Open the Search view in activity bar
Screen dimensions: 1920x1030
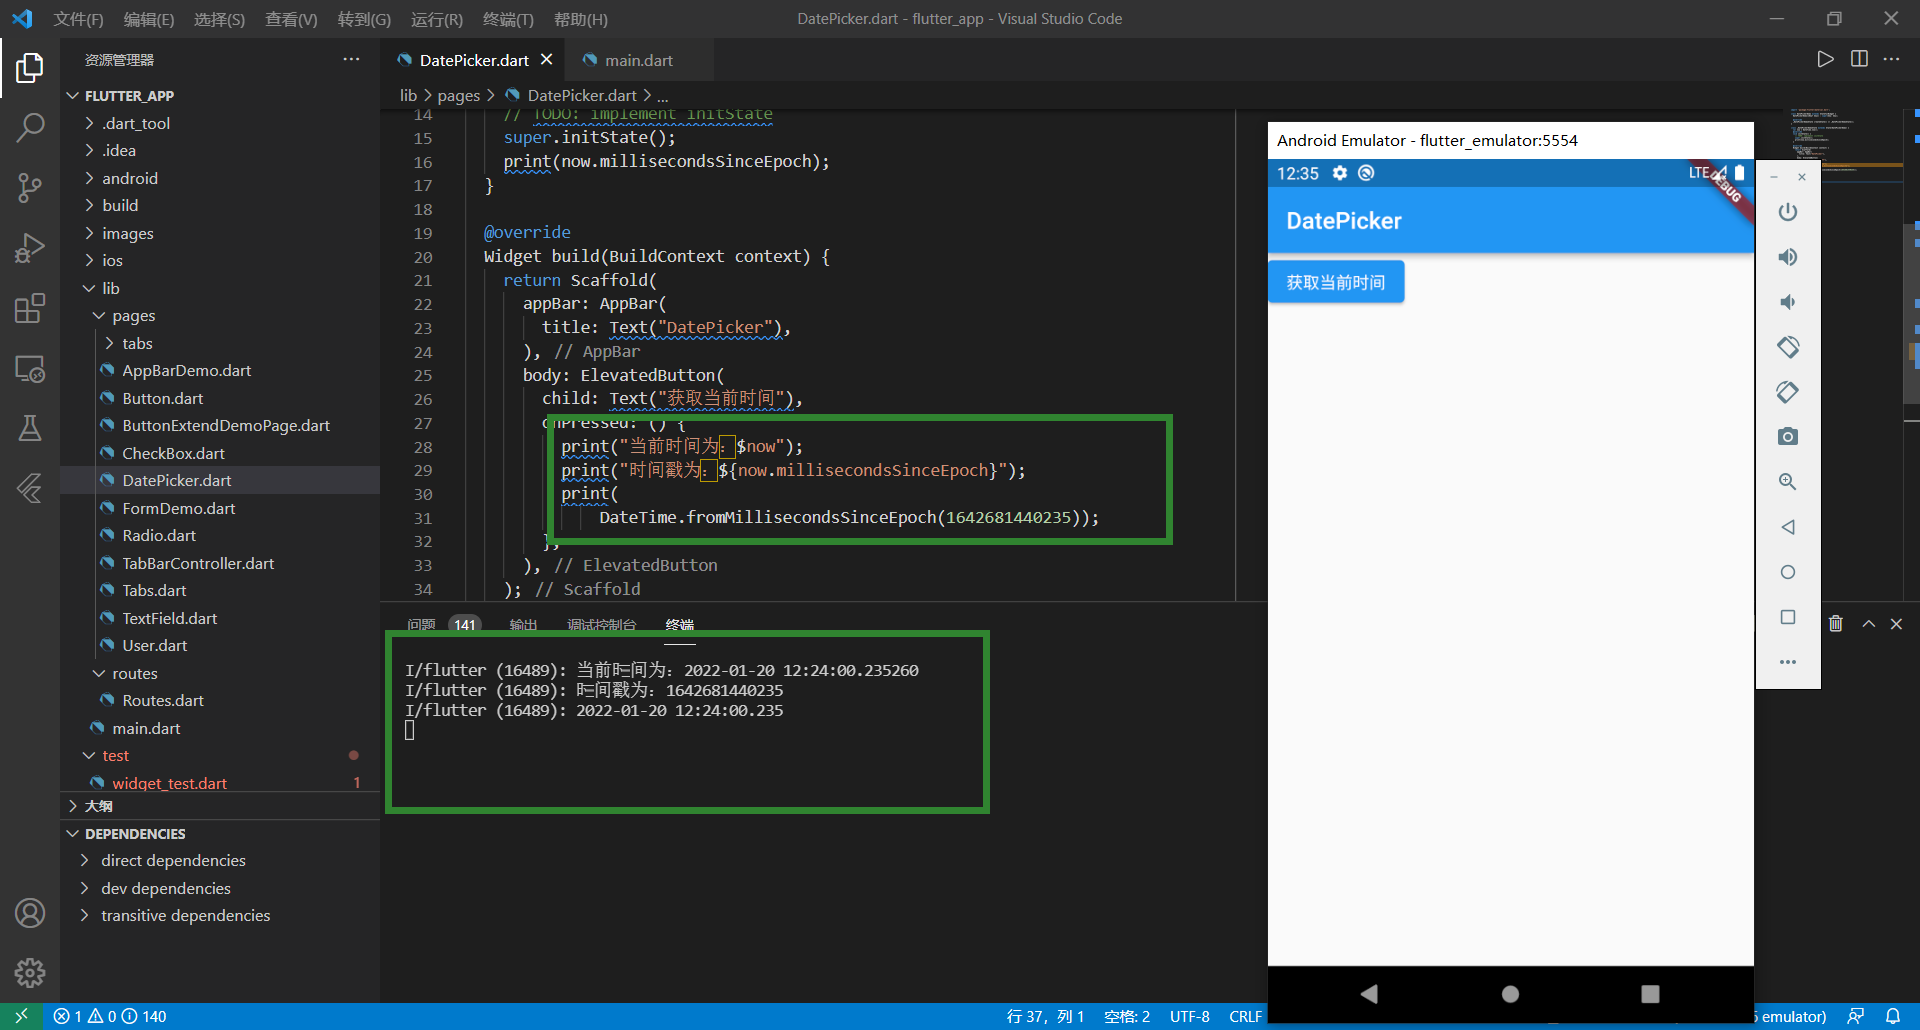pyautogui.click(x=30, y=127)
